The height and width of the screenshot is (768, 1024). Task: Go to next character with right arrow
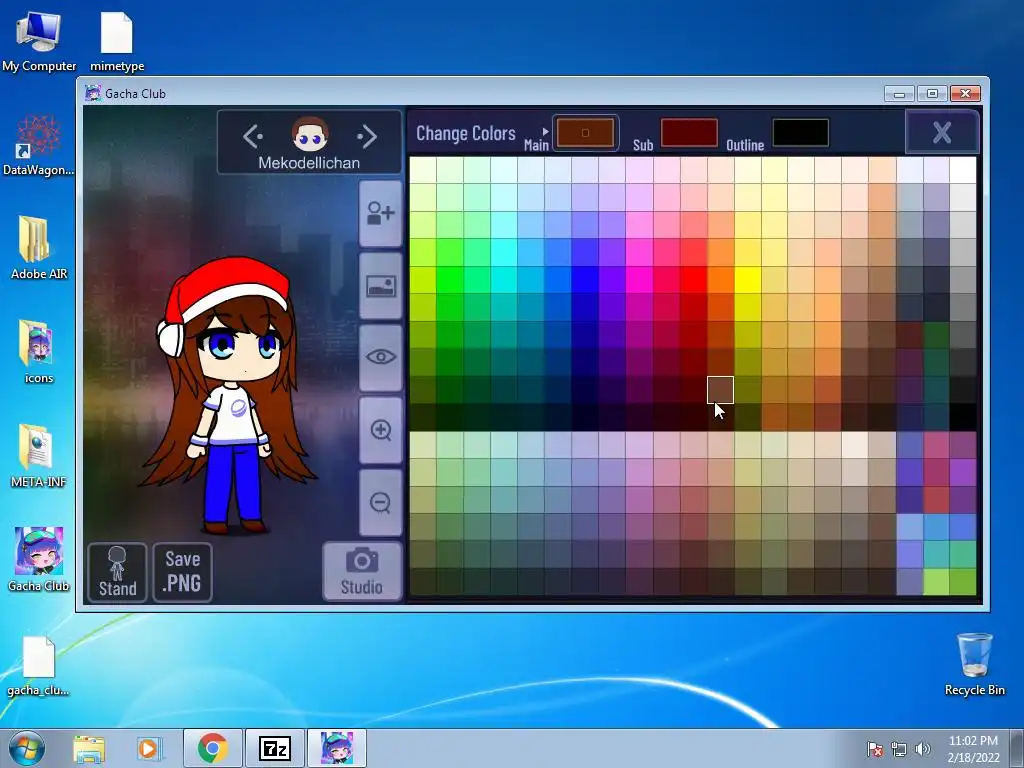367,136
